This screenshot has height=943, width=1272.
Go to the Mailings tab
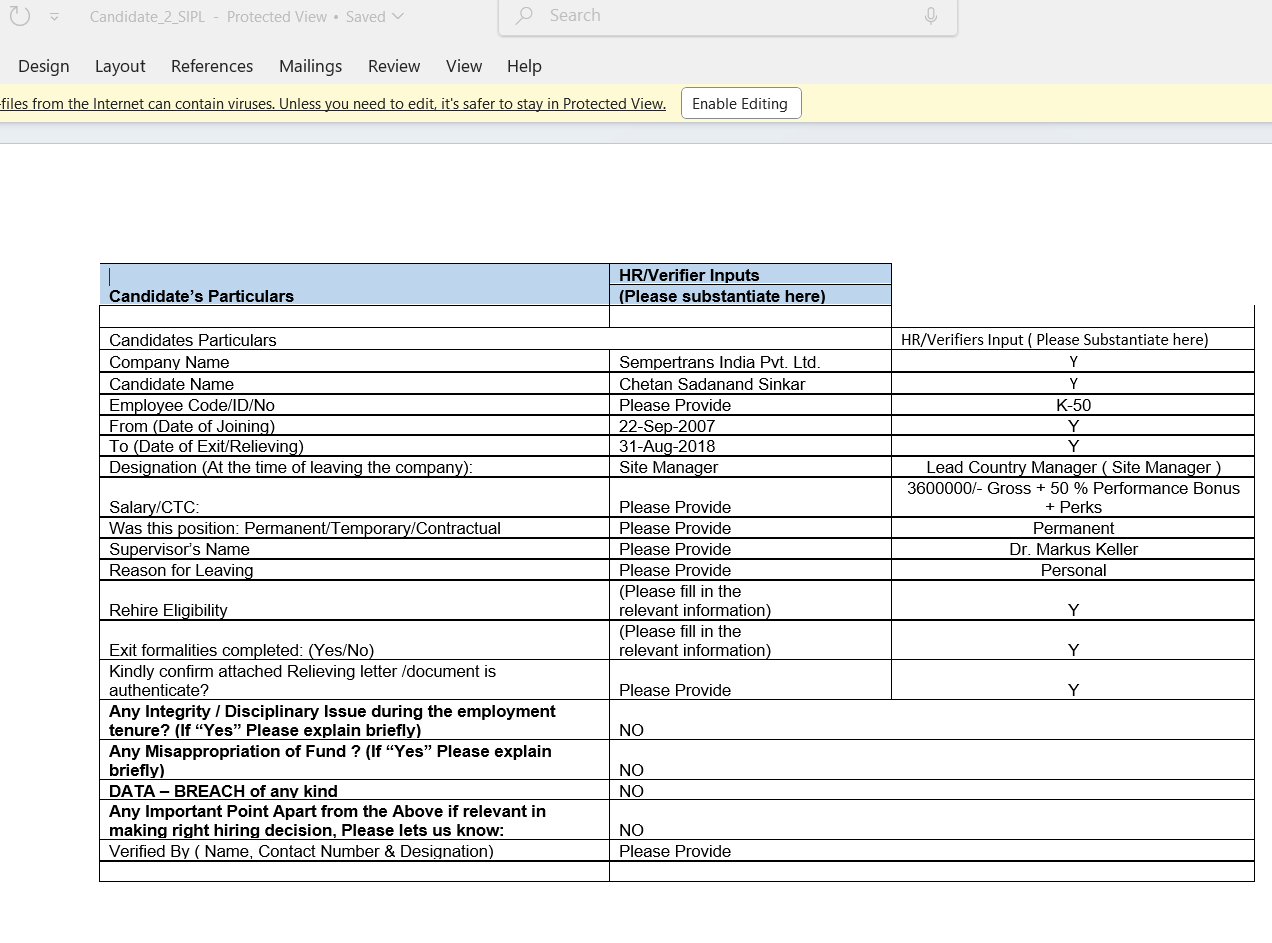point(310,66)
